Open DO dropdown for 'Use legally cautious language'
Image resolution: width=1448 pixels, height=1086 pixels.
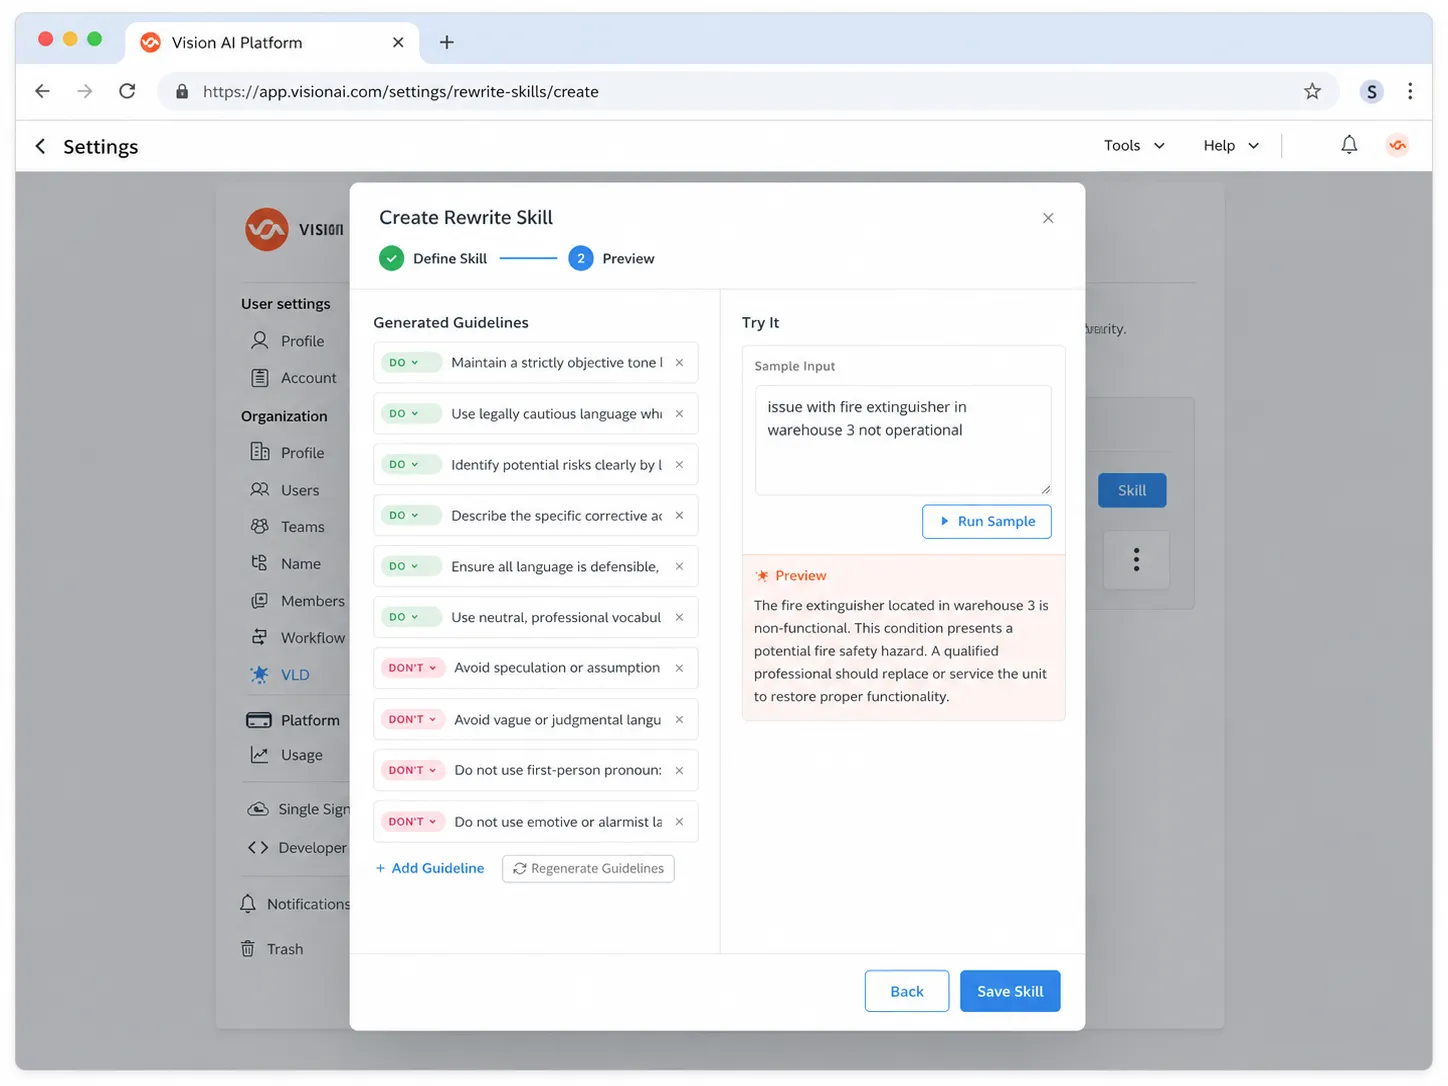point(410,414)
